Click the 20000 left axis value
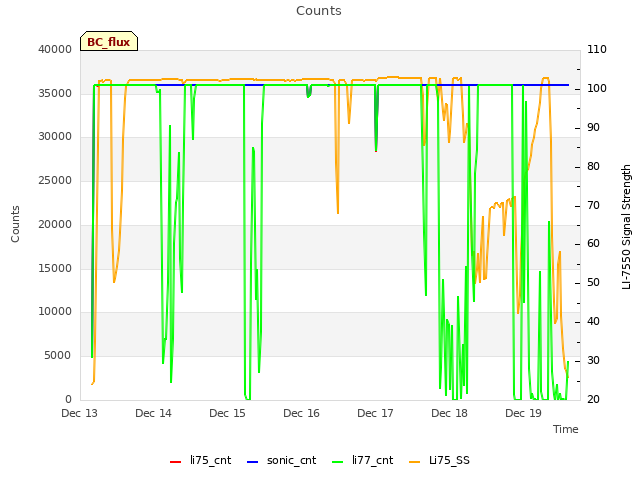Screen dimensions: 640x480 click(55, 224)
